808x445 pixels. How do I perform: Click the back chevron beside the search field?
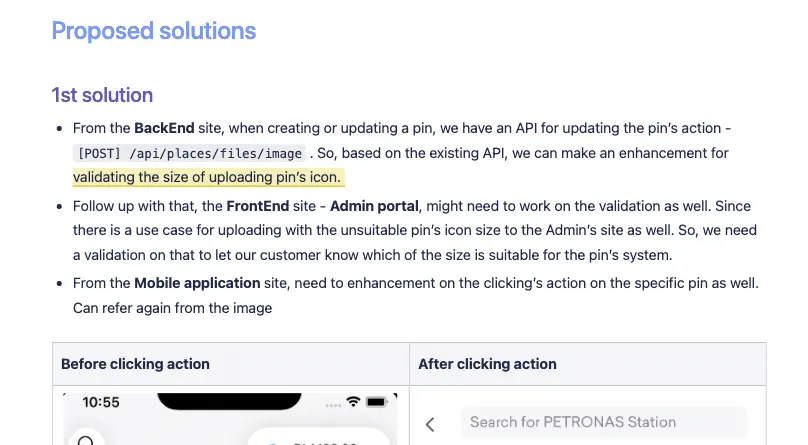[x=430, y=424]
